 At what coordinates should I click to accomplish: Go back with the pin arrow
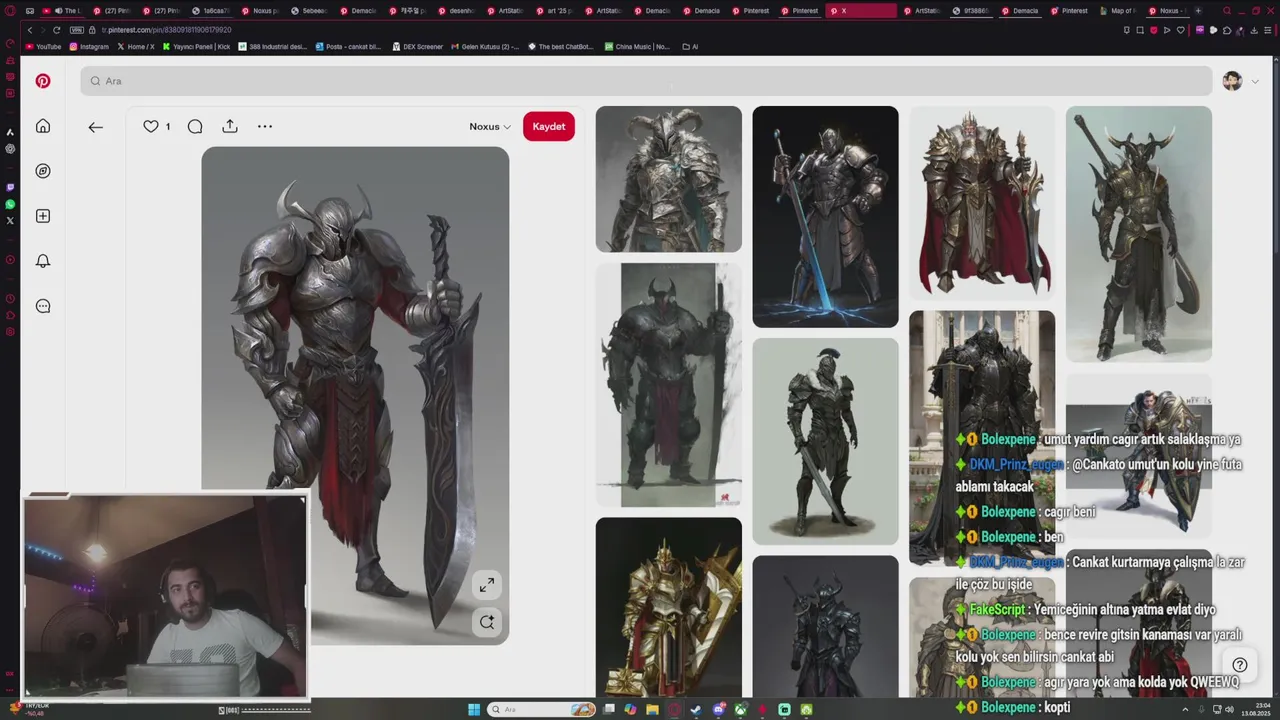pyautogui.click(x=95, y=127)
